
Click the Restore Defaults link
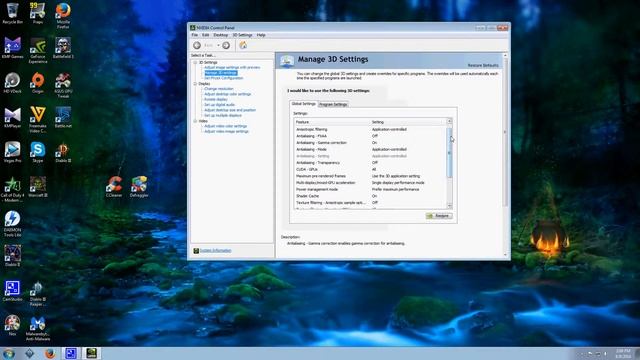click(x=483, y=65)
